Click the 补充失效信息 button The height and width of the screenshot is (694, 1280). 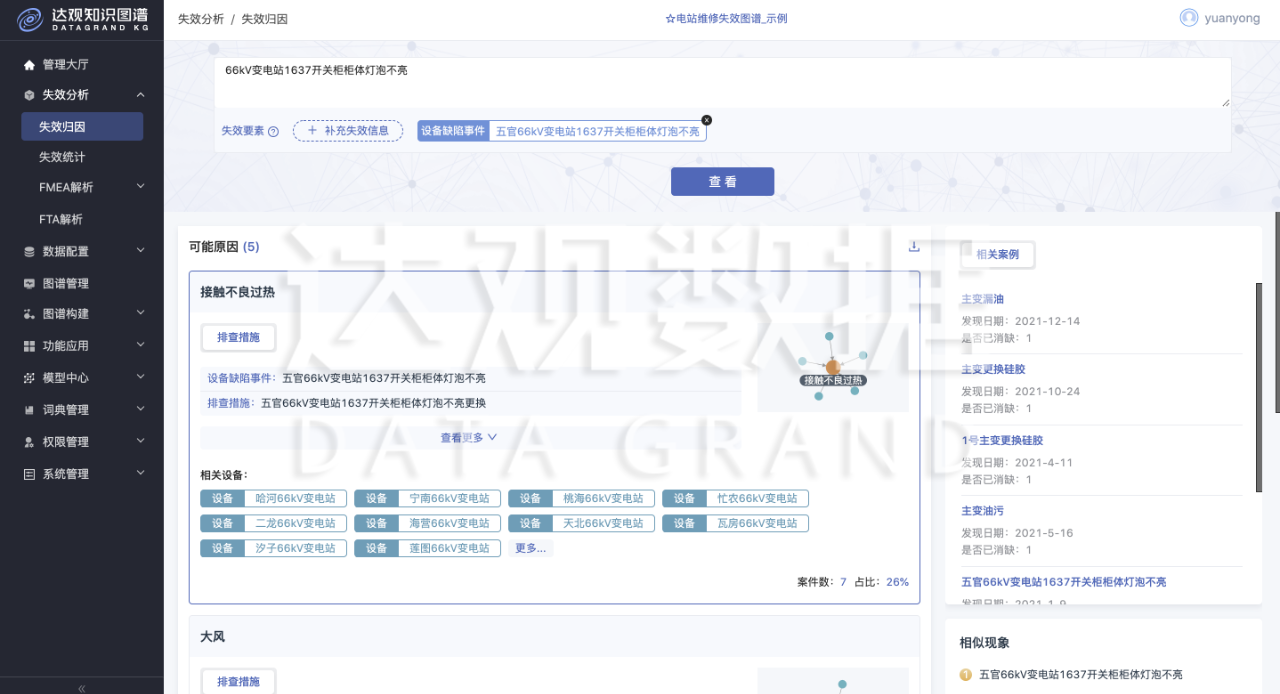click(347, 130)
